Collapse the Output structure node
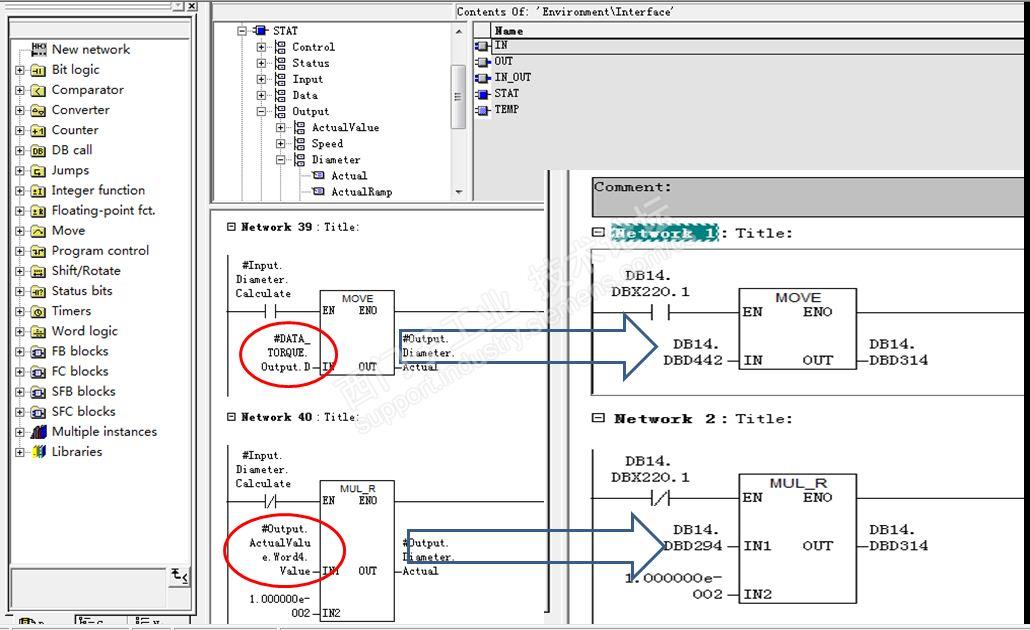 (x=261, y=111)
